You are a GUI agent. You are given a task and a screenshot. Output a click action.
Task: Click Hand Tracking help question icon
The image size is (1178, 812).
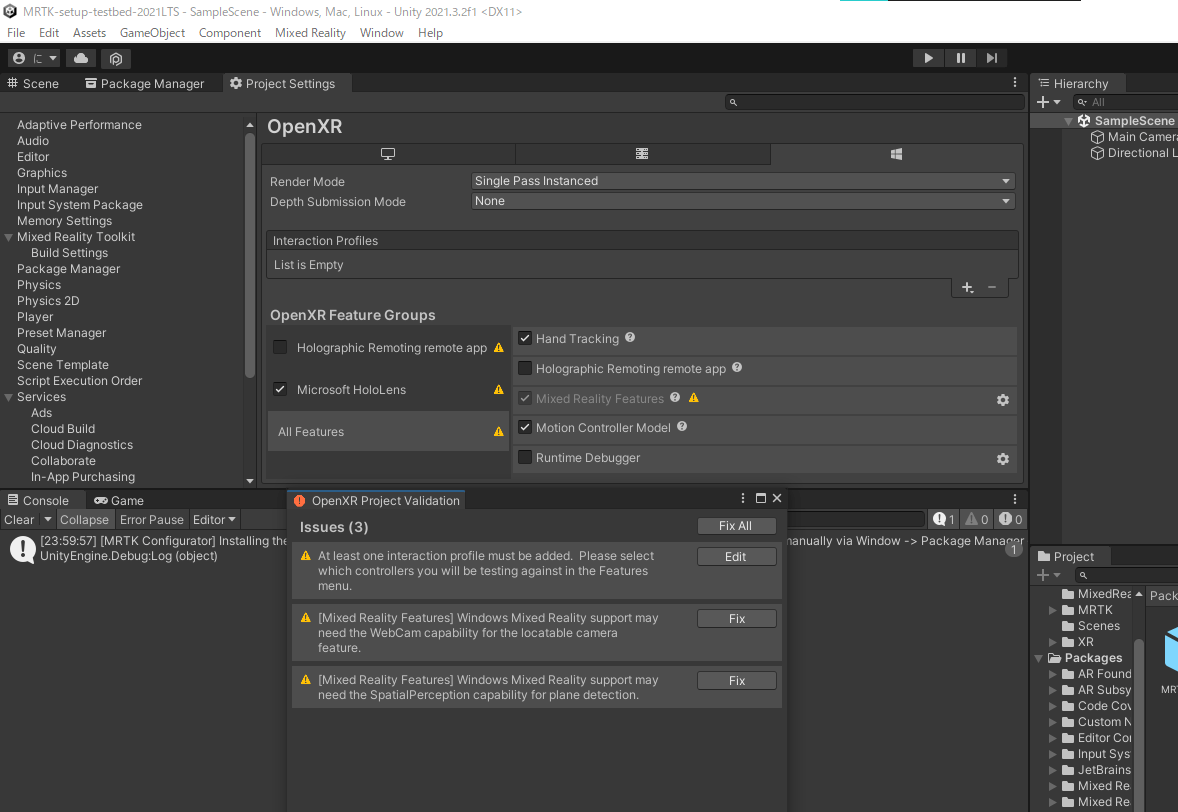630,338
